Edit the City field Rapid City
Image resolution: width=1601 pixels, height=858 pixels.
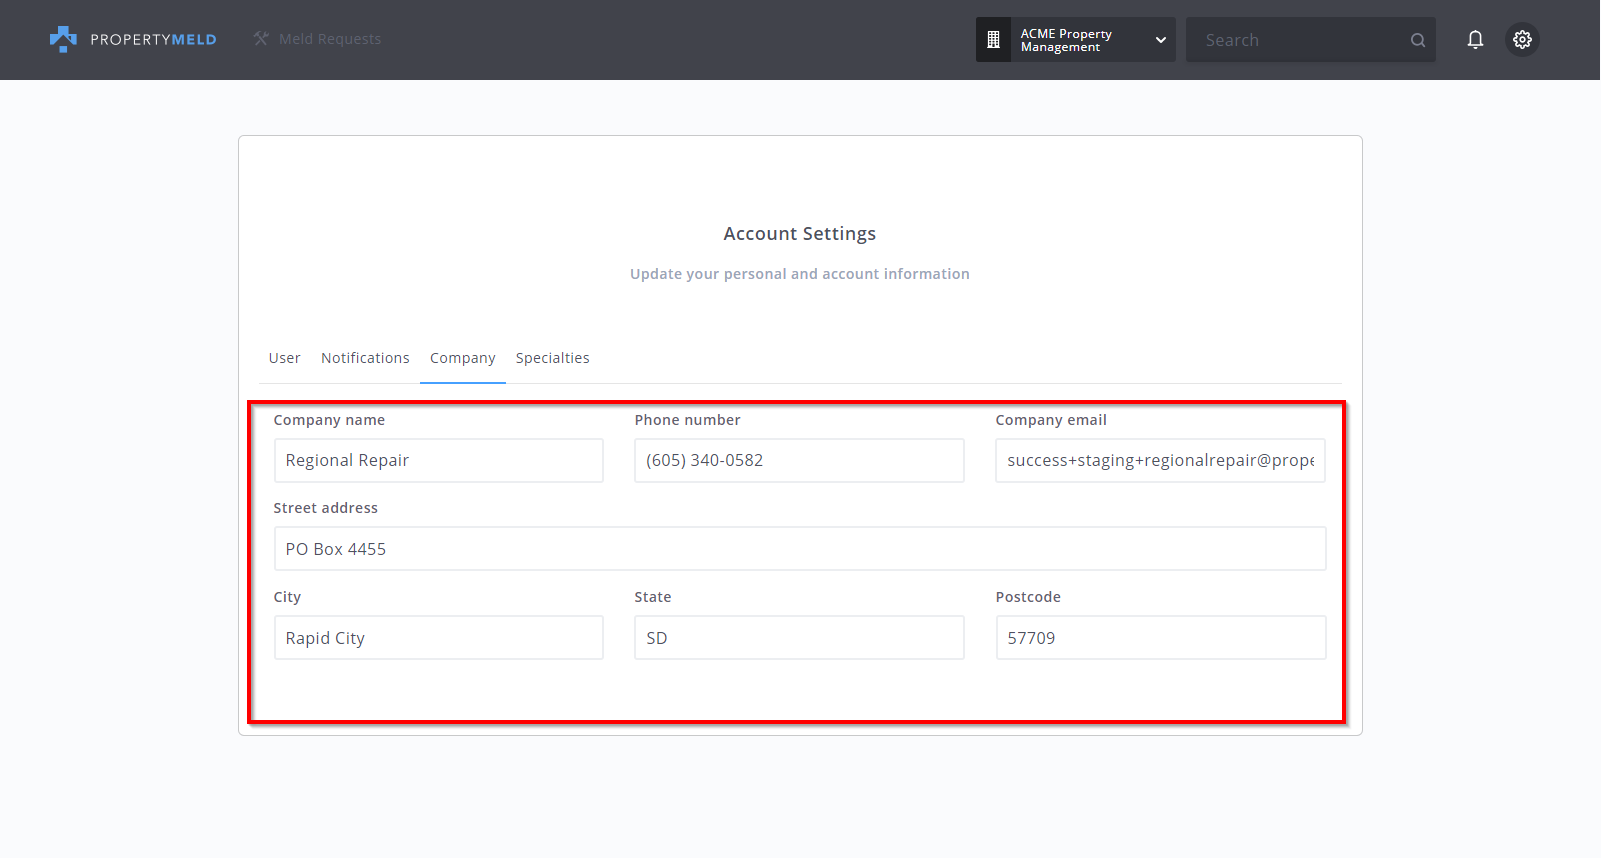coord(439,638)
